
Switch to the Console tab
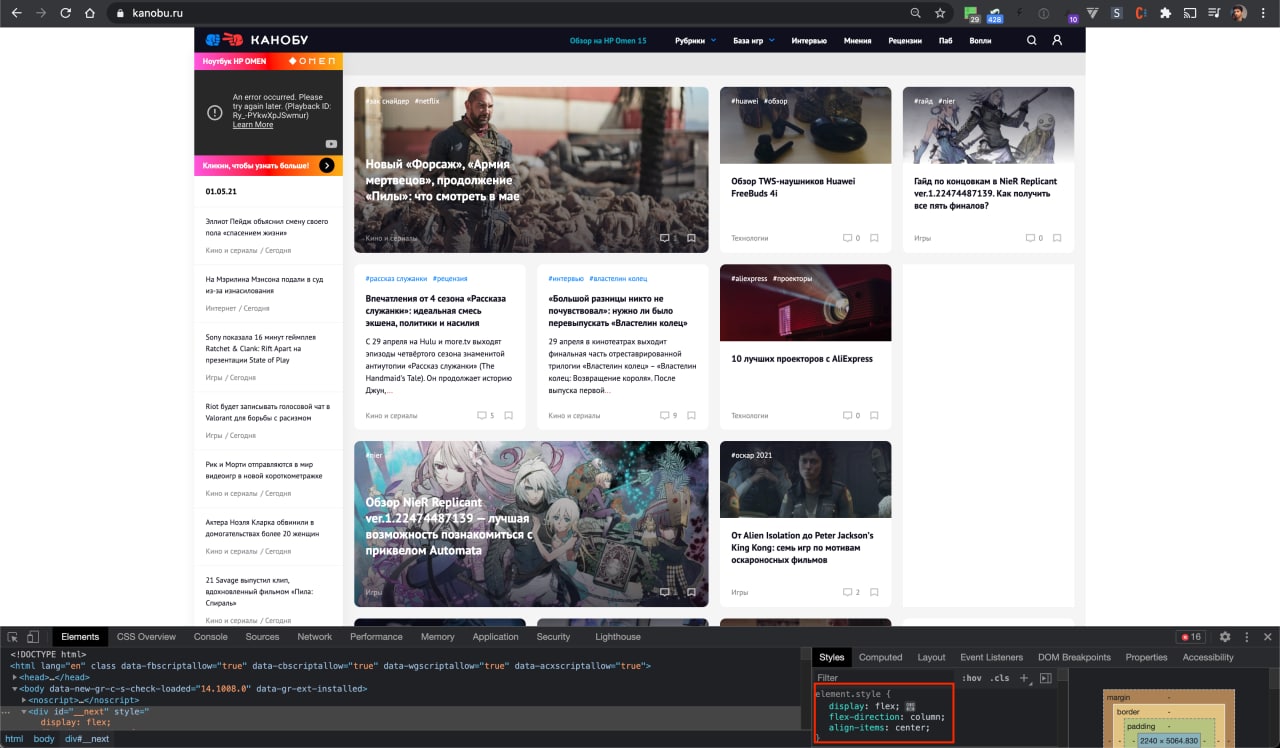coord(211,636)
